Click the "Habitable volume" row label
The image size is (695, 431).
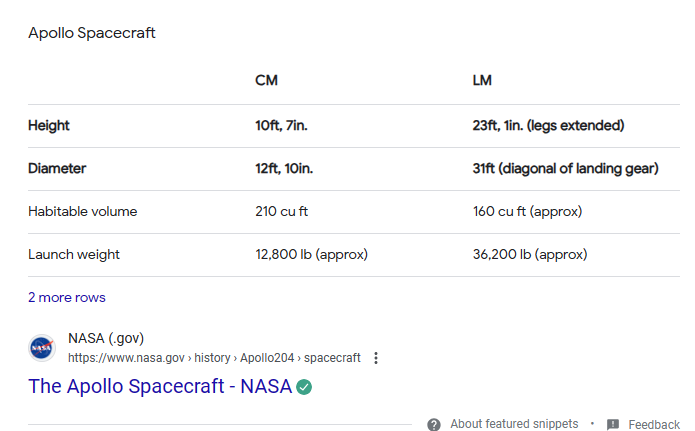[x=83, y=212]
